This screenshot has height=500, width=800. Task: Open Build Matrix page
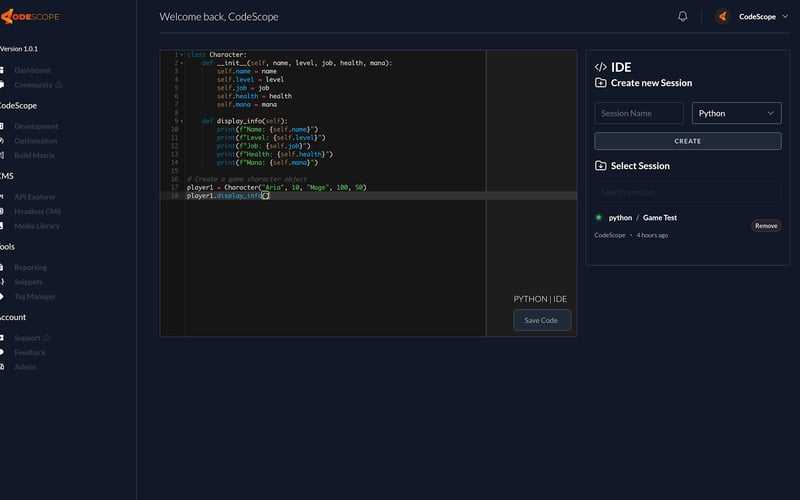[34, 155]
